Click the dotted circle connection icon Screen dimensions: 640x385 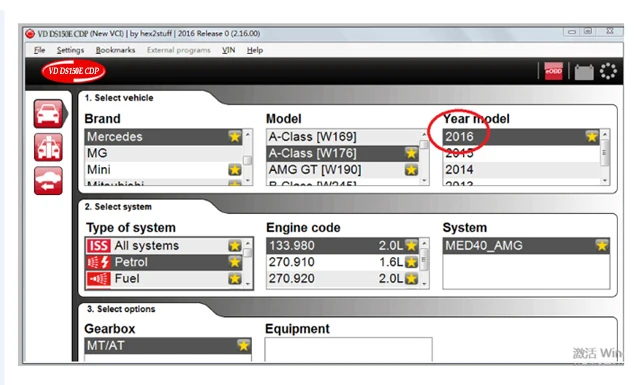click(x=608, y=71)
